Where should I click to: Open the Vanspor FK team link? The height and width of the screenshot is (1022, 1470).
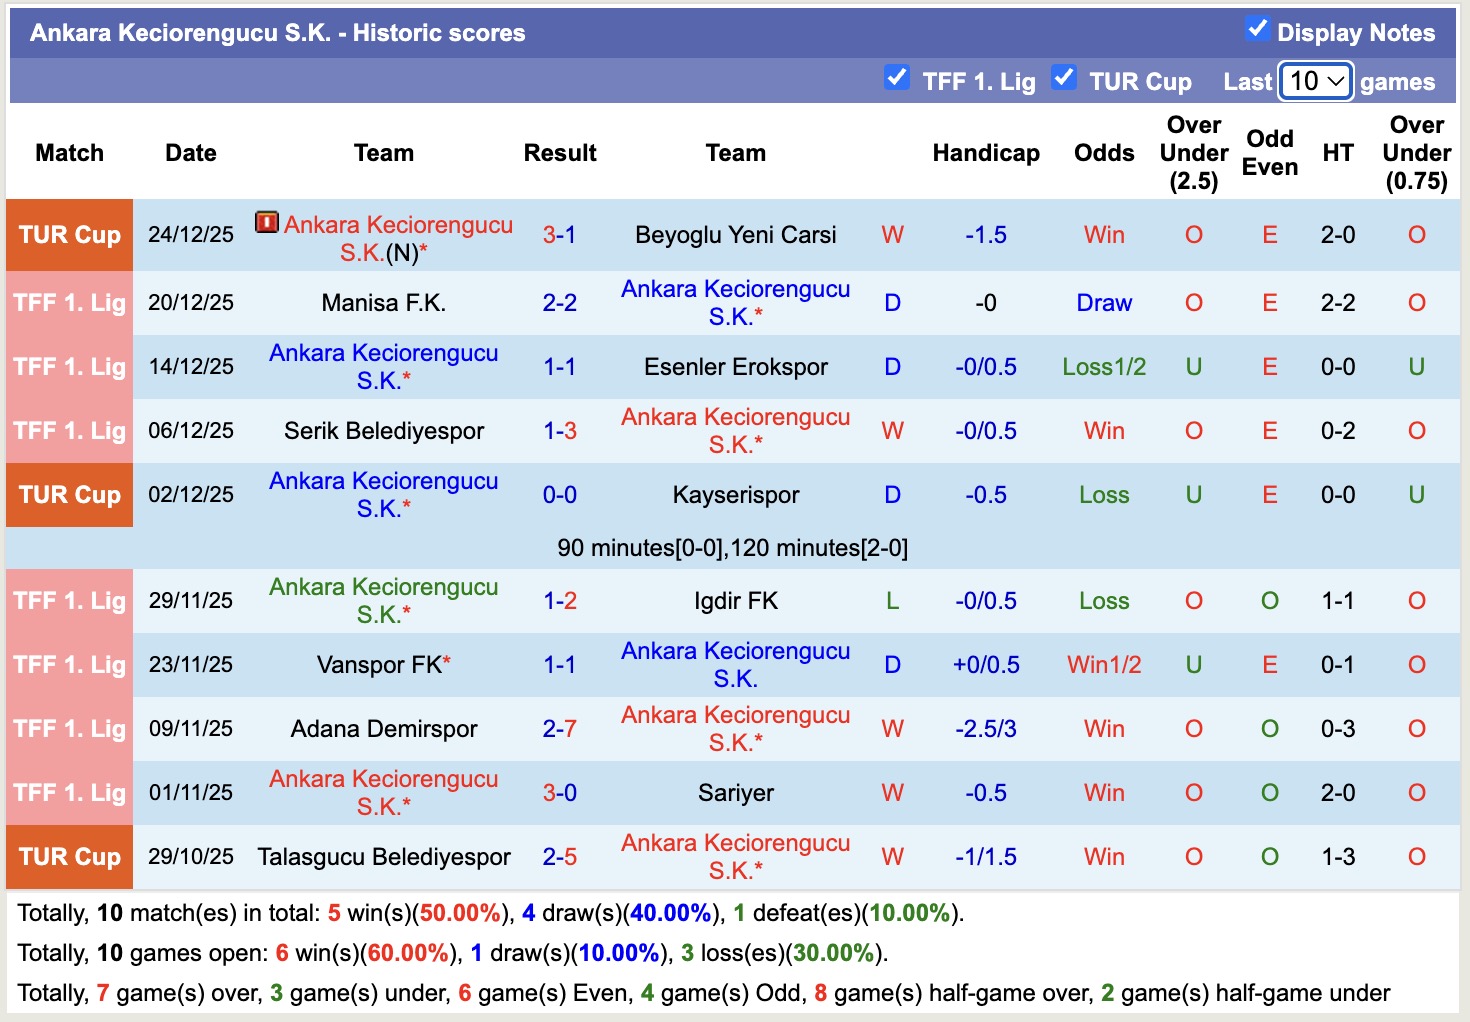379,665
